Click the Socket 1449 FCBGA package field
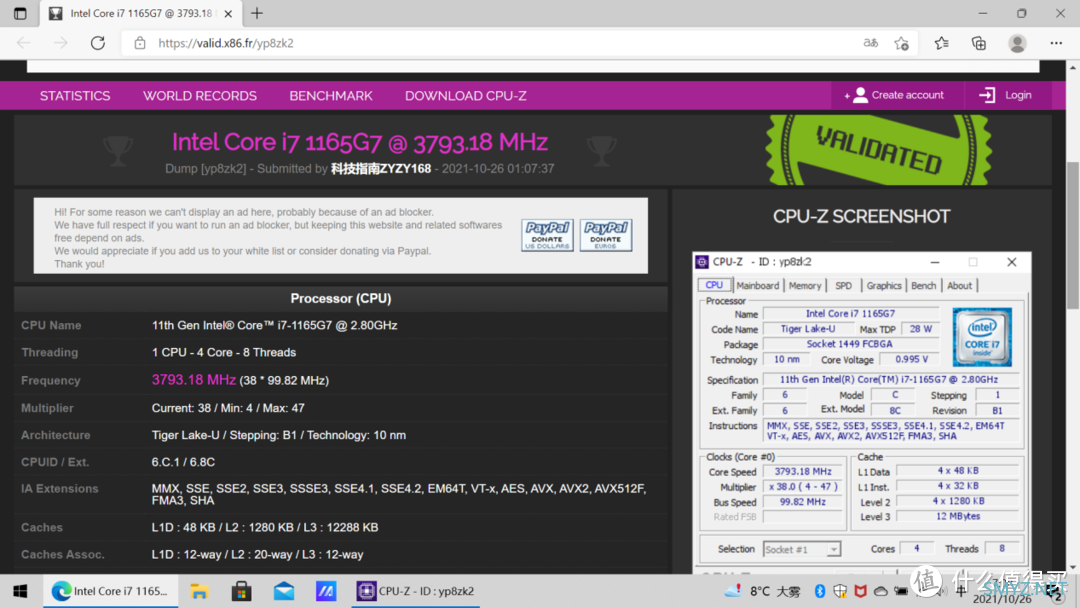Screen dimensions: 1080x608 (x=849, y=344)
